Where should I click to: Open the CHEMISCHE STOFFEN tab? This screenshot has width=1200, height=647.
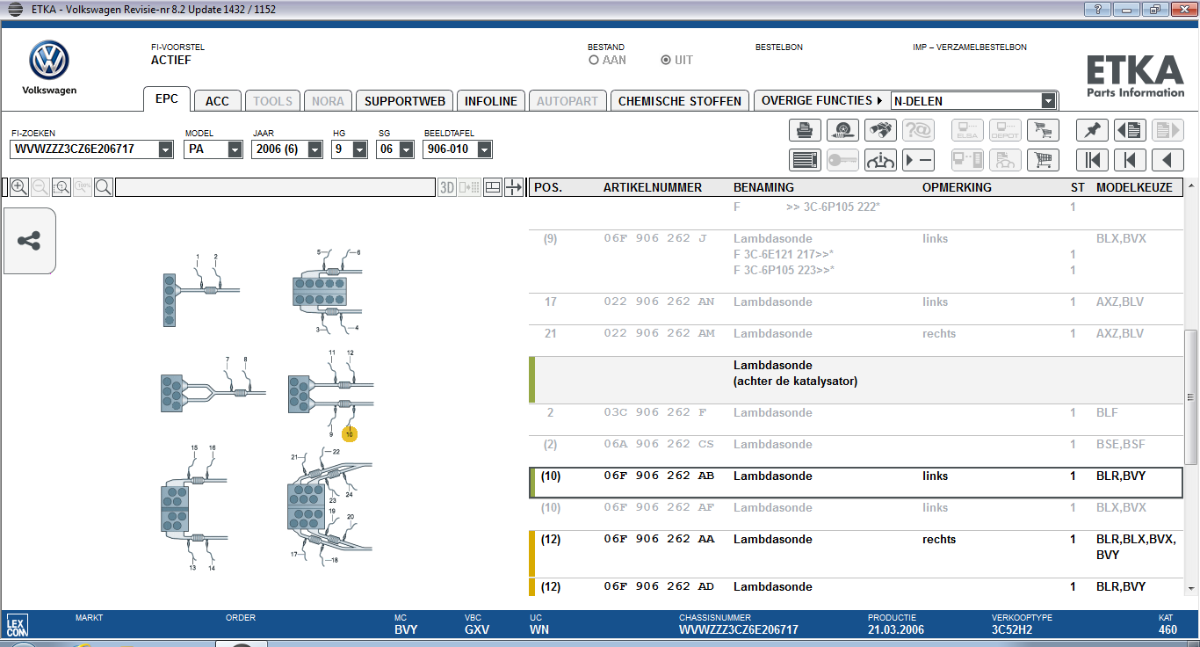pyautogui.click(x=680, y=101)
